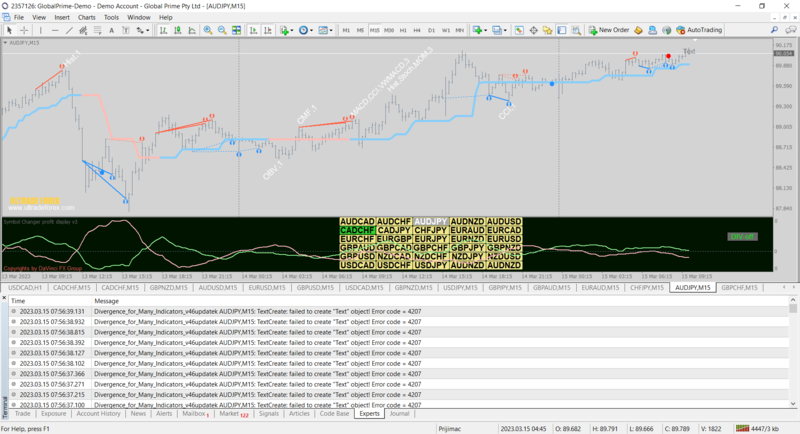Switch to the GBPCHF,M15 chart tab

click(739, 288)
